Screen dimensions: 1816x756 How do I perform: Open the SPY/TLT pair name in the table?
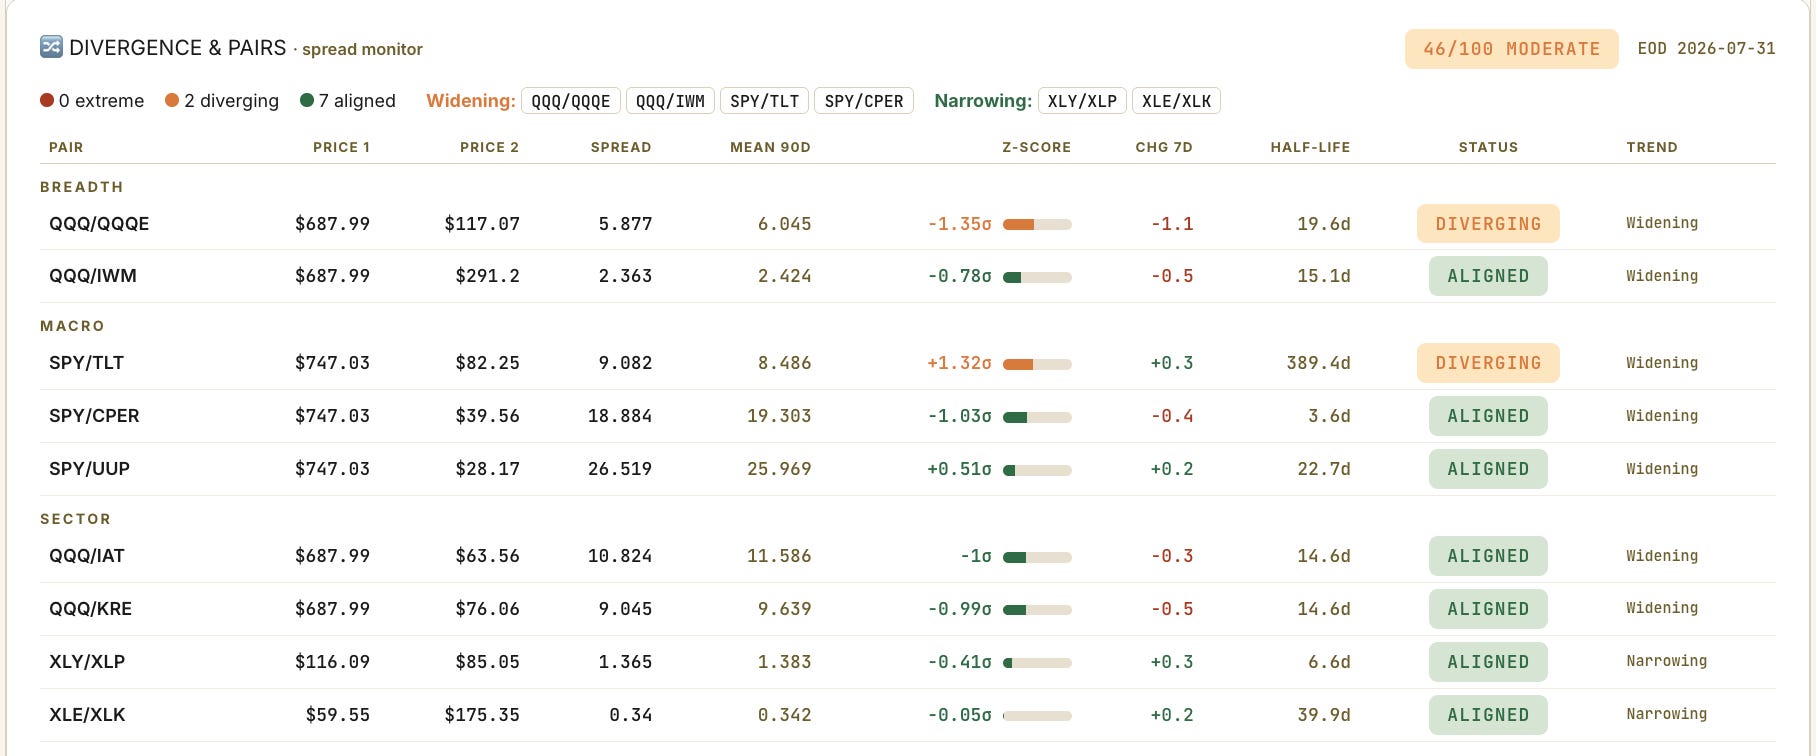tap(86, 363)
